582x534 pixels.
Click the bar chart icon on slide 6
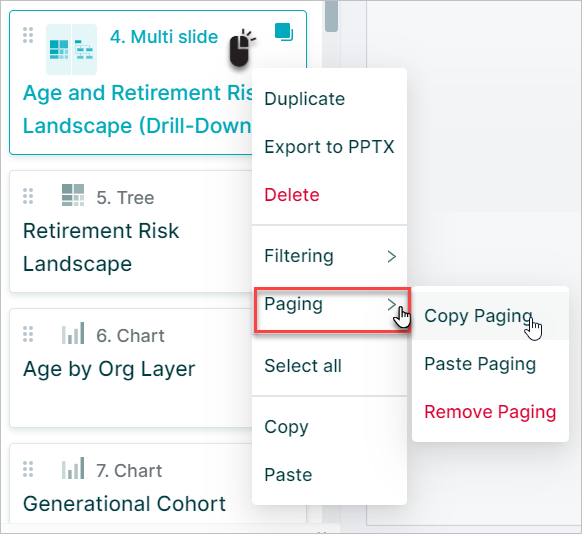[73, 333]
